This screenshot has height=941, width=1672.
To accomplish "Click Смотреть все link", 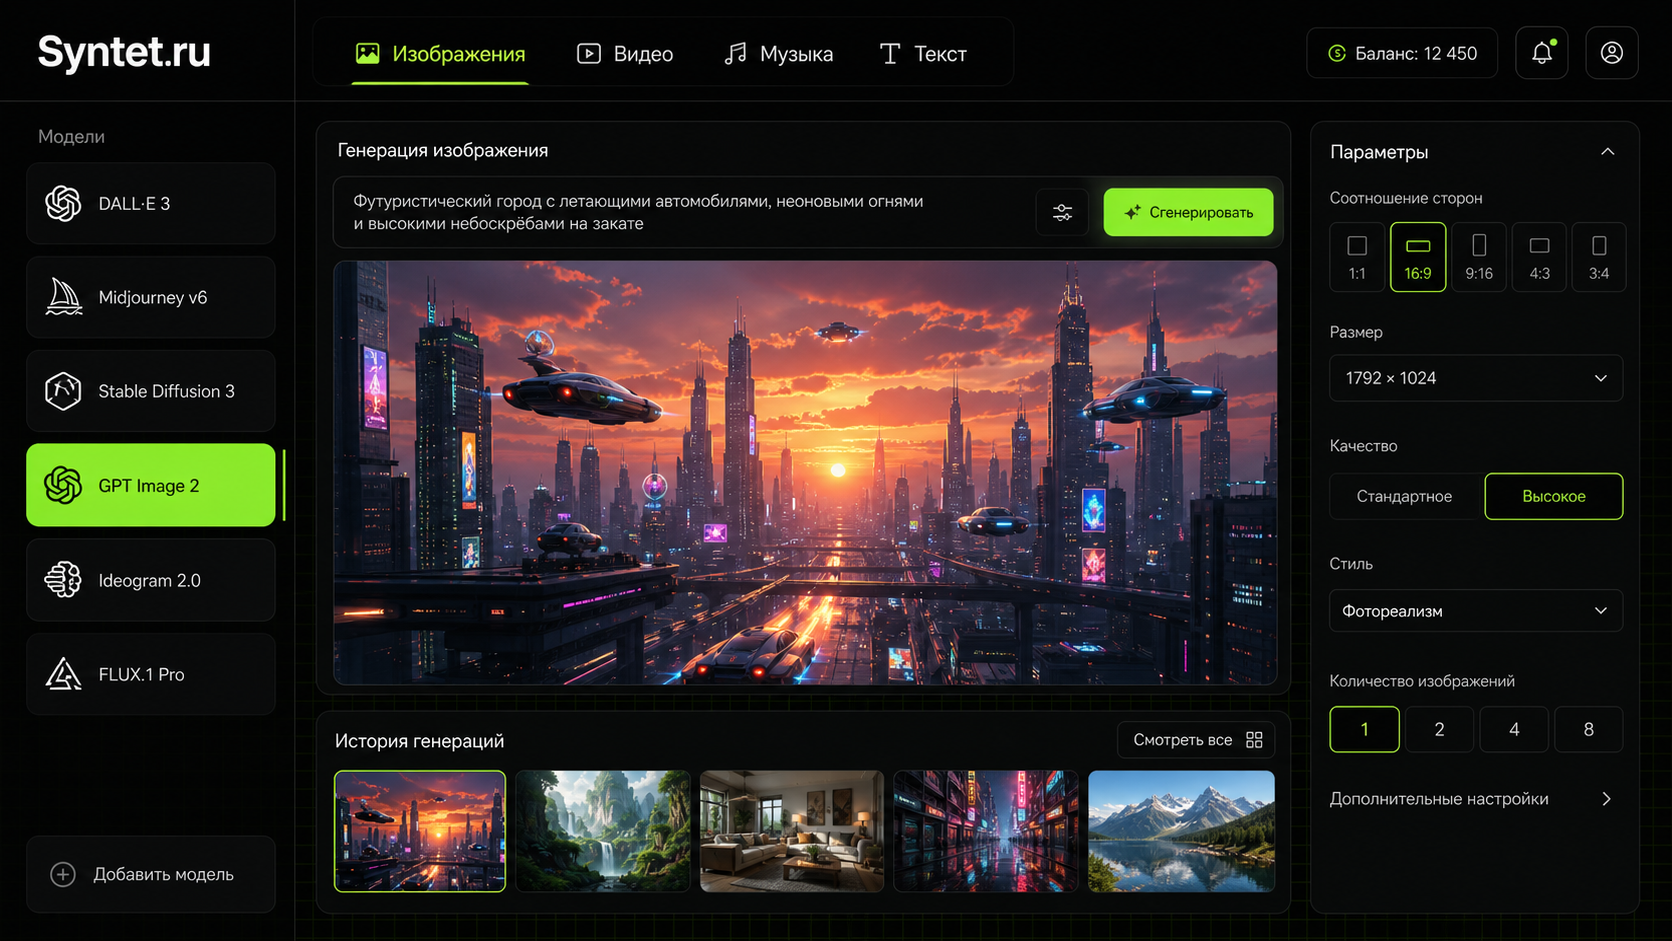I will coord(1196,740).
